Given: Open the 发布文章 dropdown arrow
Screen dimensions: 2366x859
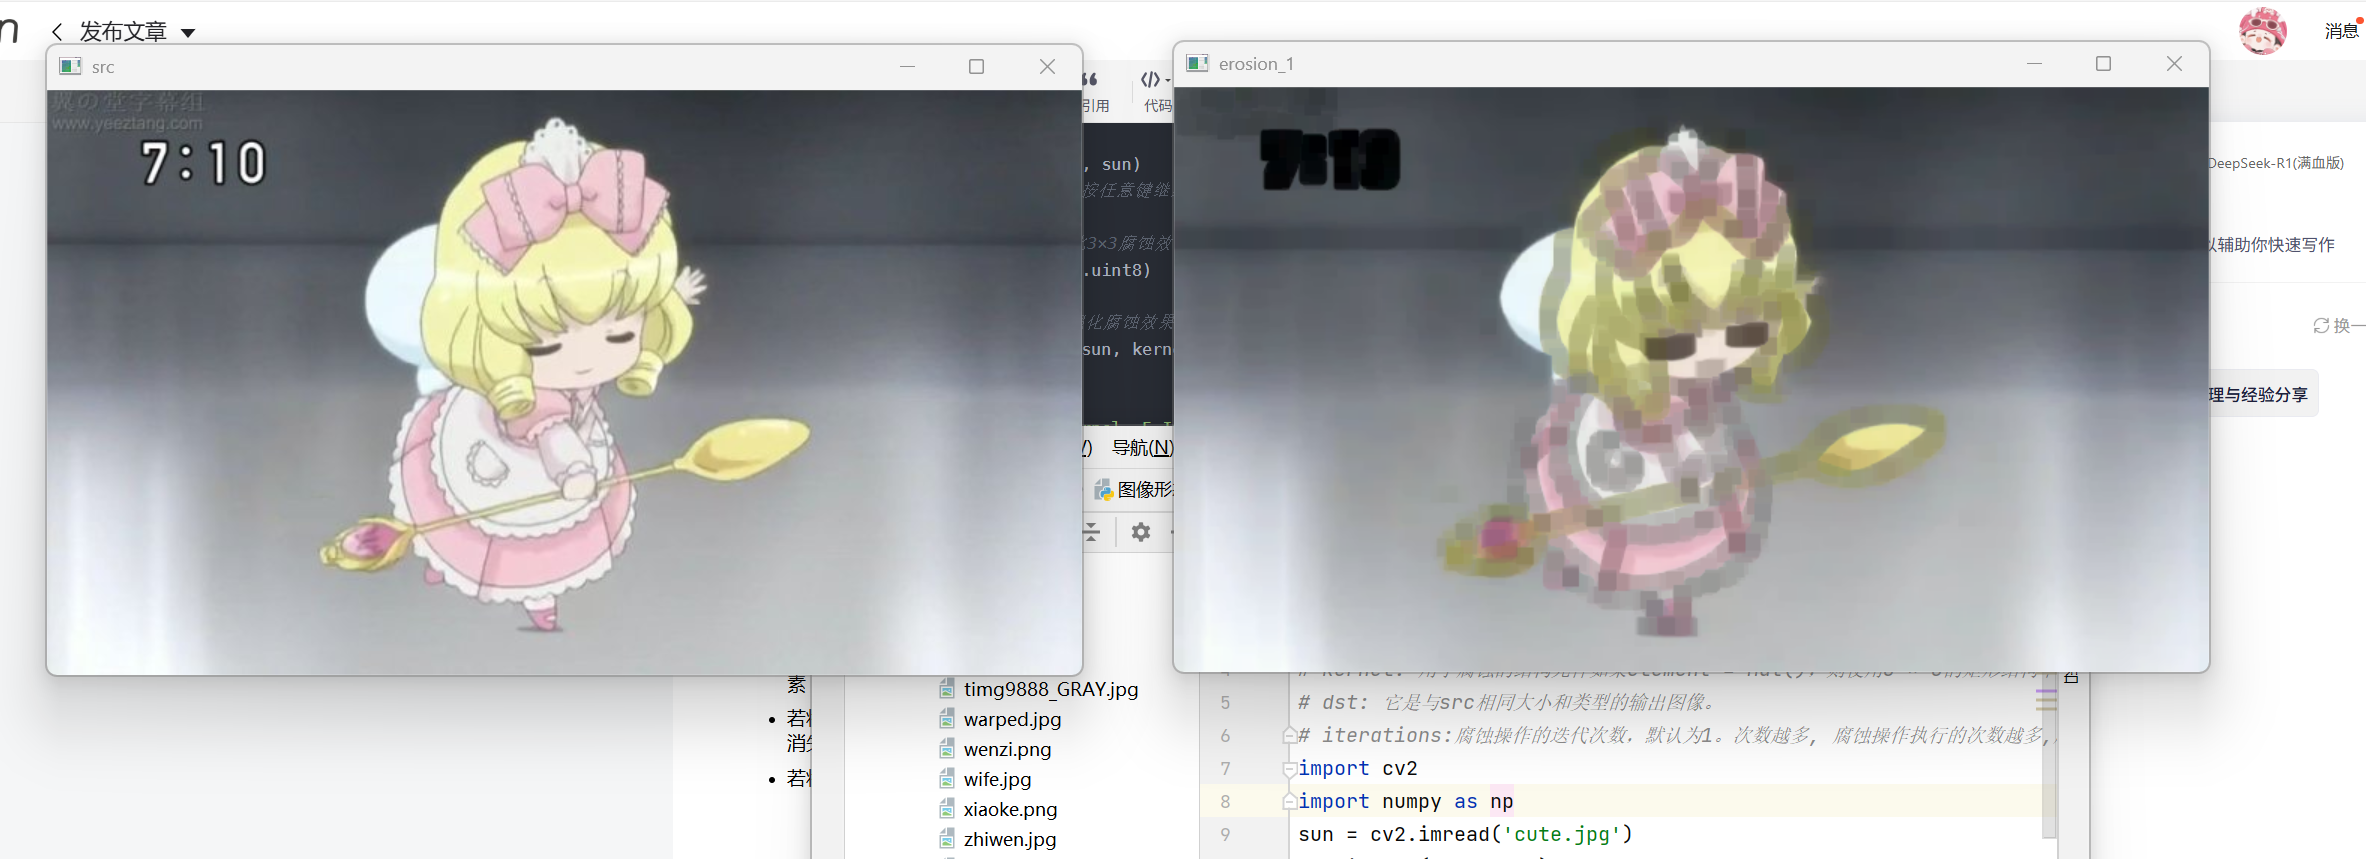Looking at the screenshot, I should point(188,33).
